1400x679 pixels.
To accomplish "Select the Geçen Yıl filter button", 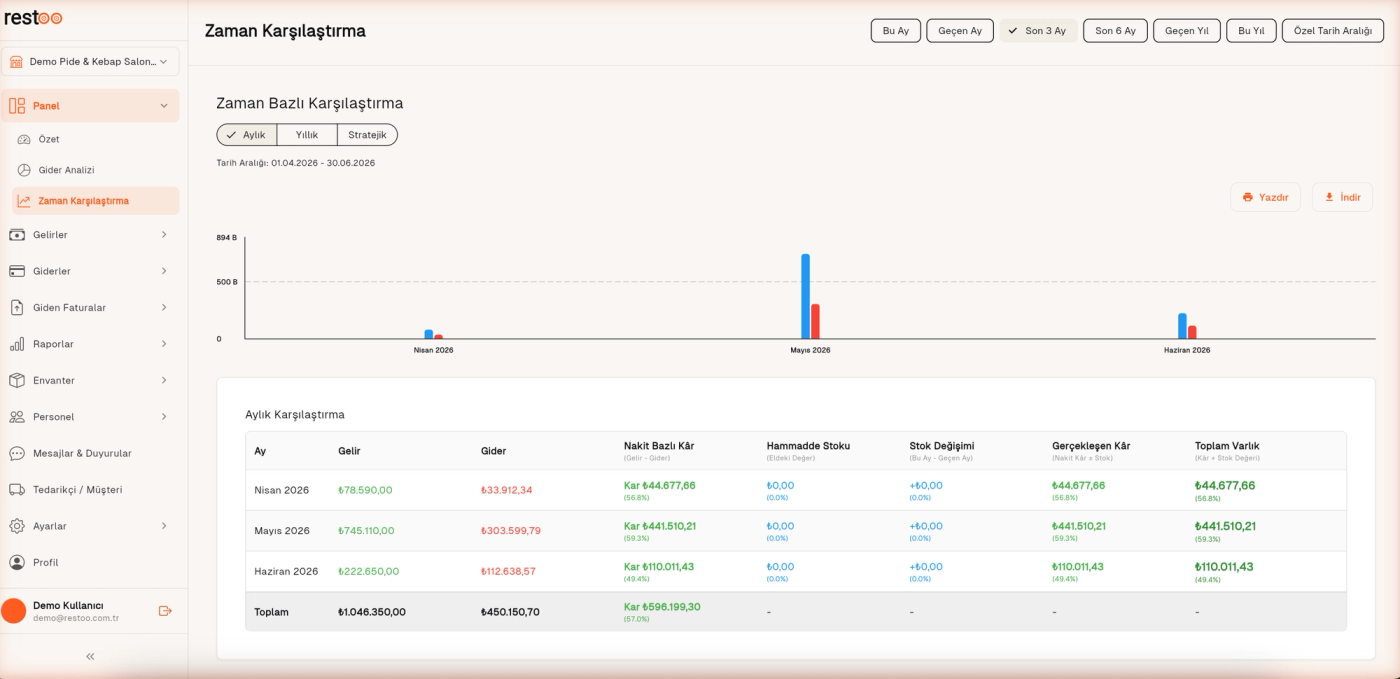I will [1187, 31].
